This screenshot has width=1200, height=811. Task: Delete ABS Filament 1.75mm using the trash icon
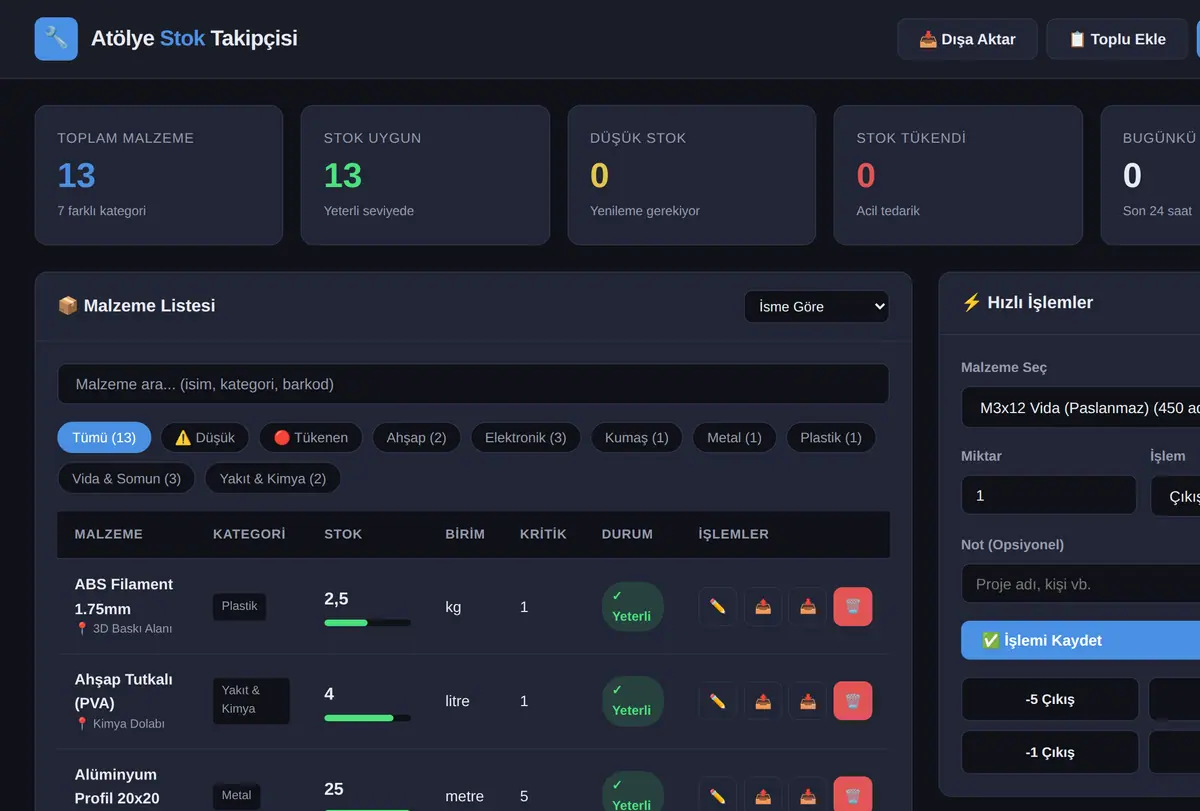pyautogui.click(x=853, y=606)
